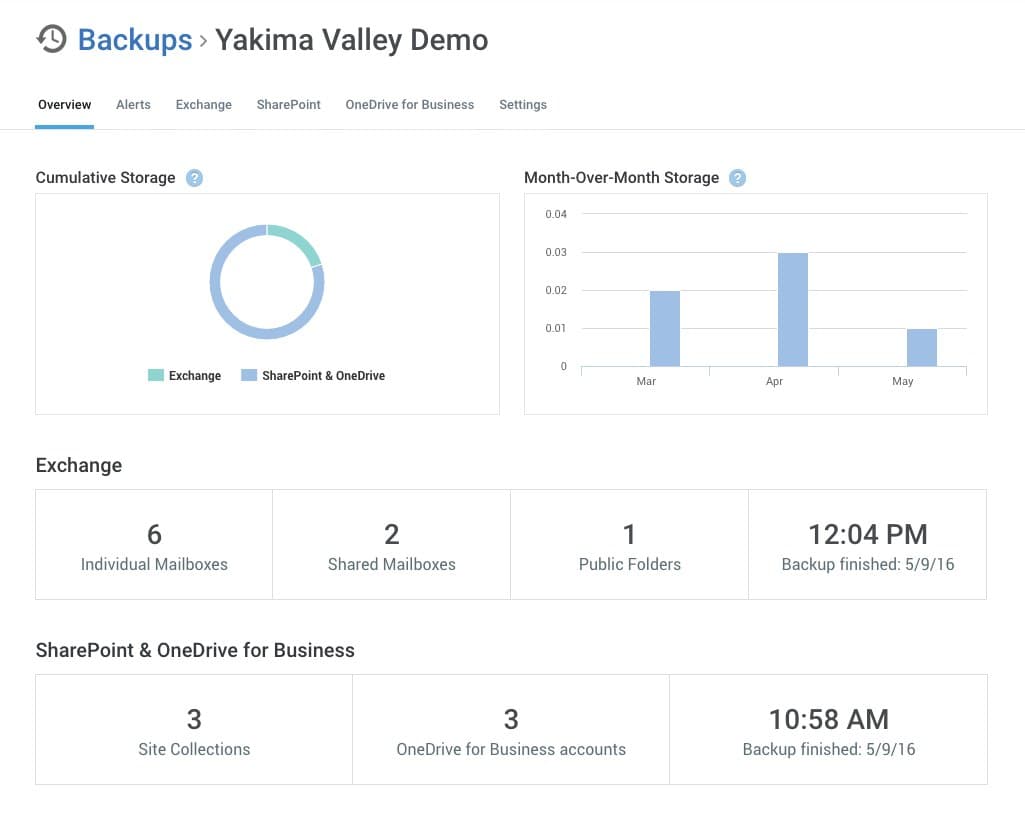Click the Yakima Valley Demo breadcrumb title
This screenshot has width=1025, height=819.
(x=352, y=40)
